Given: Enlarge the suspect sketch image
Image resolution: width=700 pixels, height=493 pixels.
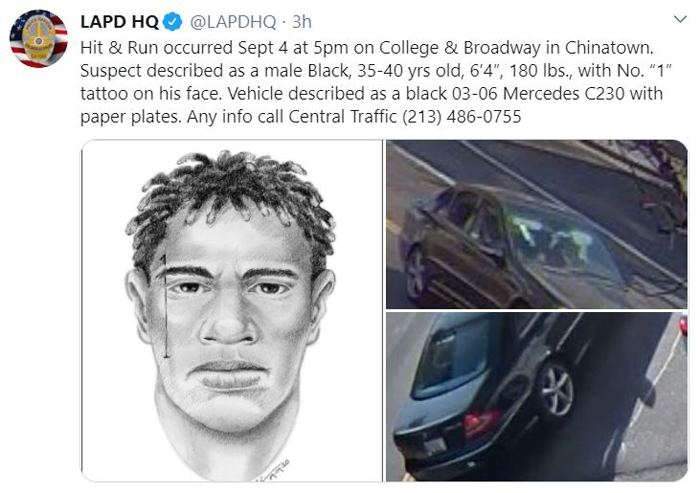Looking at the screenshot, I should 231,311.
